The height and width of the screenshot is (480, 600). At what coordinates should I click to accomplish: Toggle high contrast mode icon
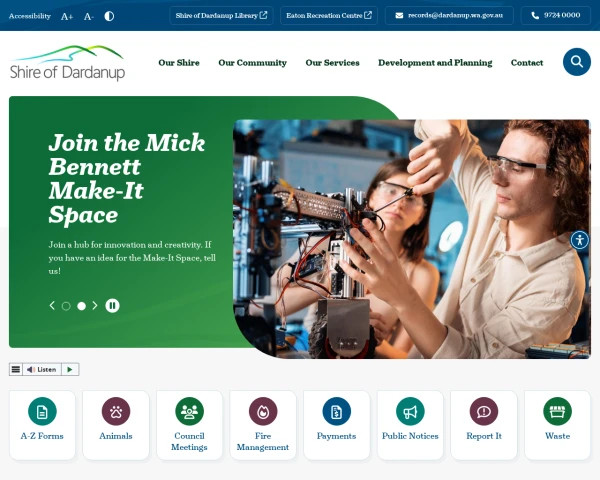[109, 16]
